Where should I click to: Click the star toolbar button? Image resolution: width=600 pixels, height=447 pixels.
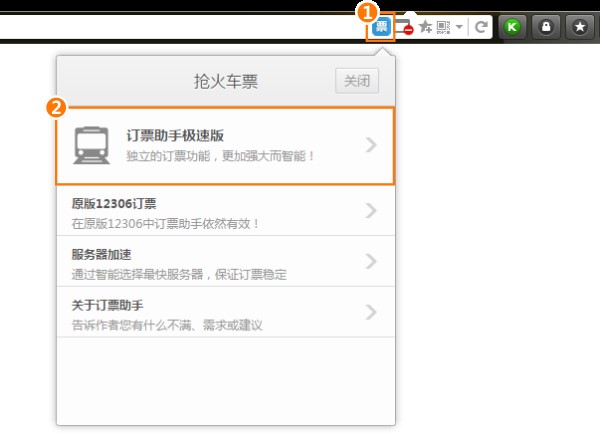click(580, 27)
